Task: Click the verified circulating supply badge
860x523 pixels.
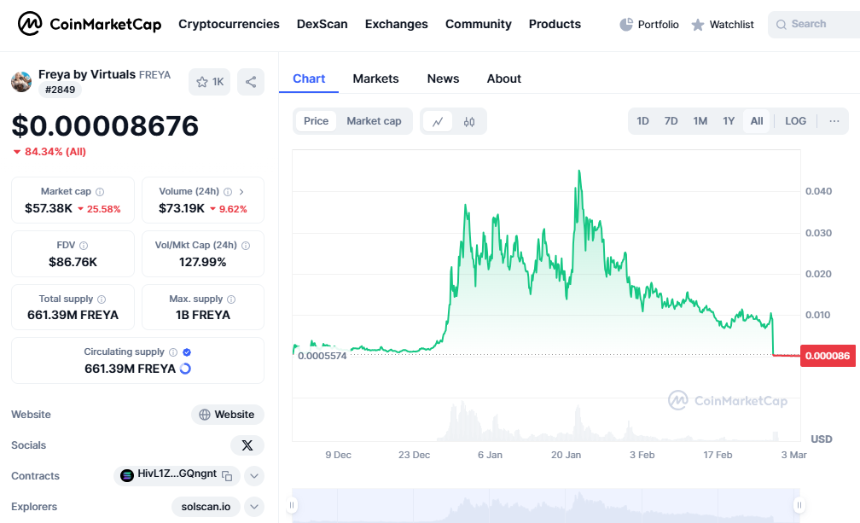Action: (x=186, y=353)
